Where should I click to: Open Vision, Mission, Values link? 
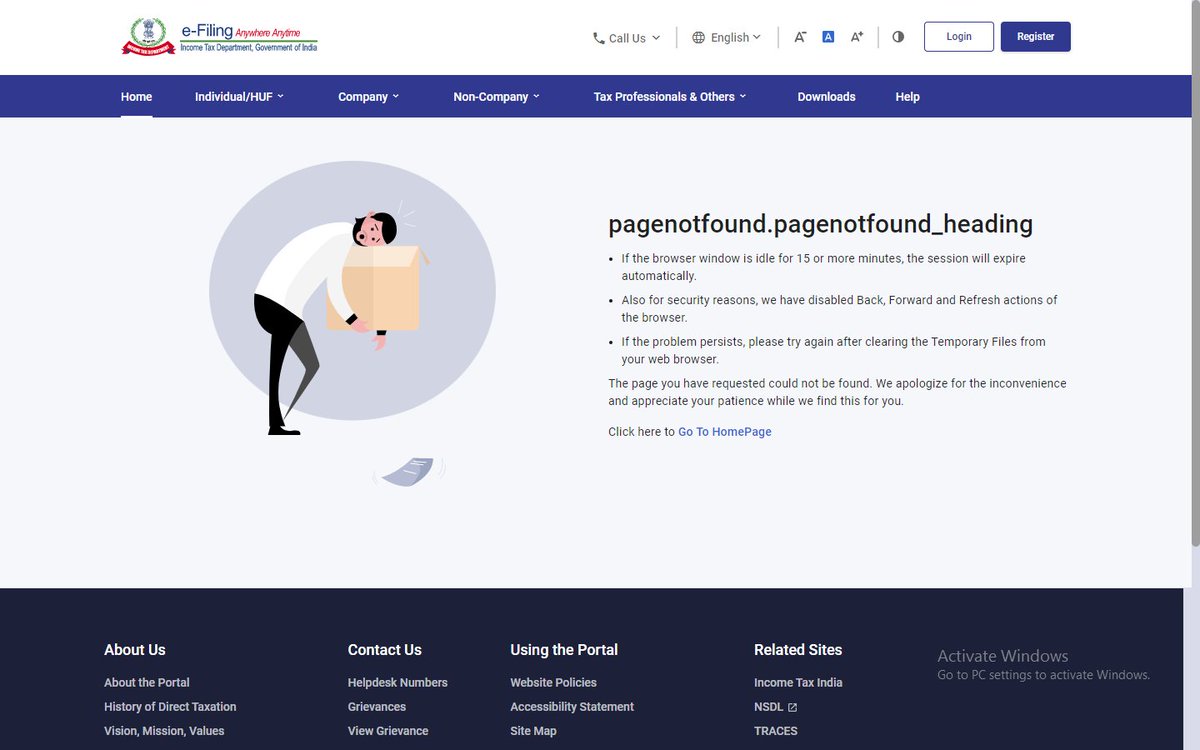click(x=164, y=731)
